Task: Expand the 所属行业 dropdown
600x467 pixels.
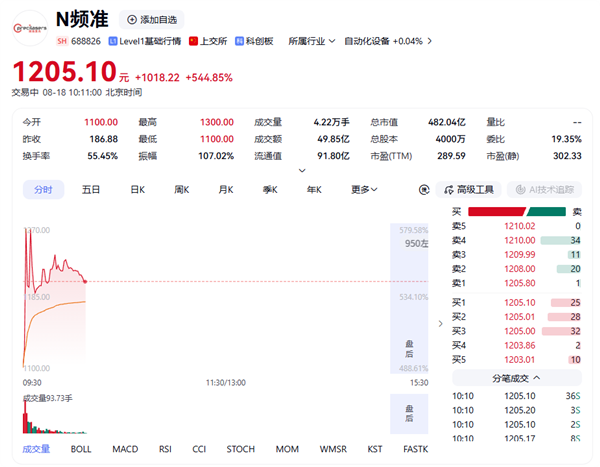Action: click(x=311, y=41)
